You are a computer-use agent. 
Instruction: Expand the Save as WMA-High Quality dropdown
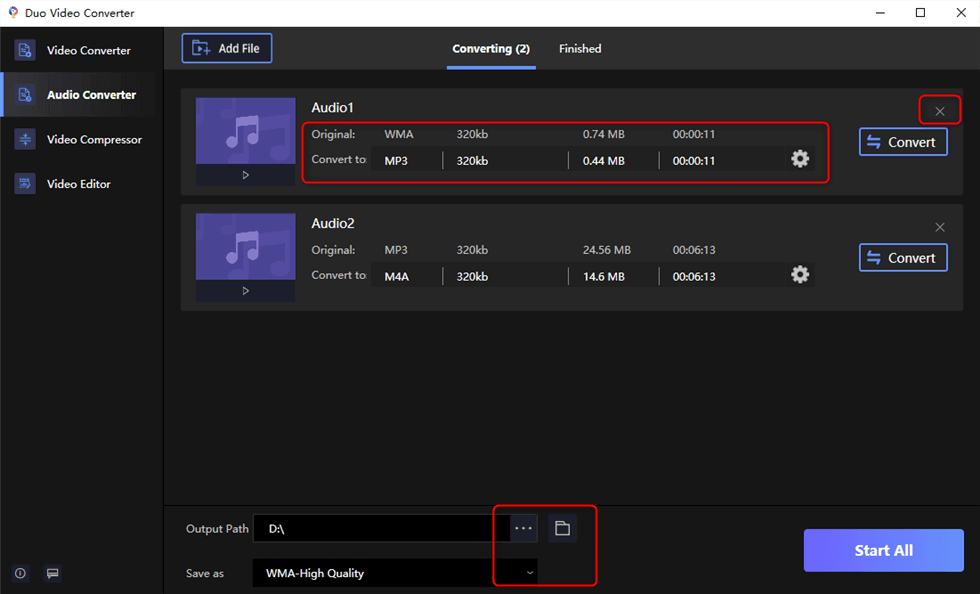tap(395, 573)
